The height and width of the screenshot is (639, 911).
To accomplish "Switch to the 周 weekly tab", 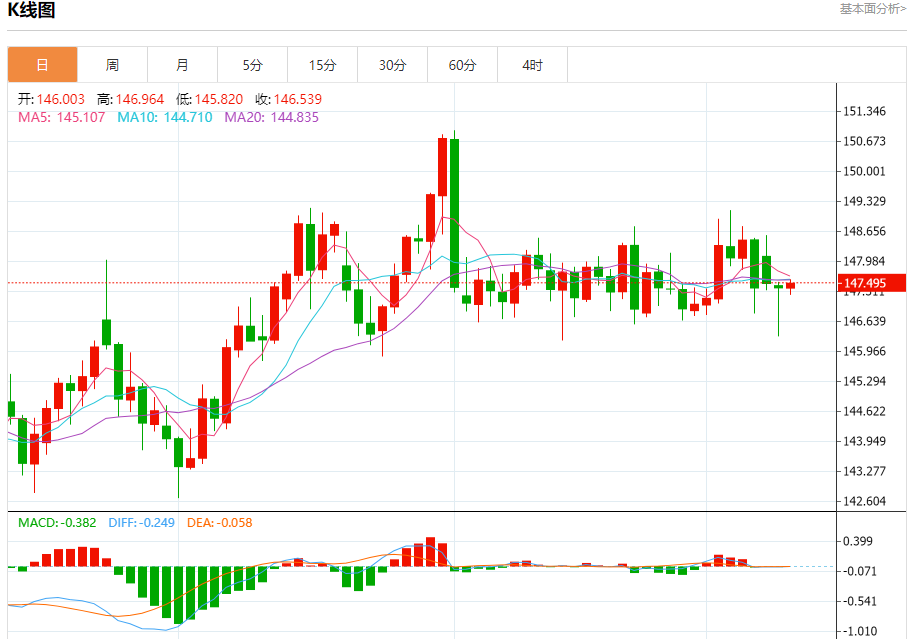I will [x=112, y=64].
